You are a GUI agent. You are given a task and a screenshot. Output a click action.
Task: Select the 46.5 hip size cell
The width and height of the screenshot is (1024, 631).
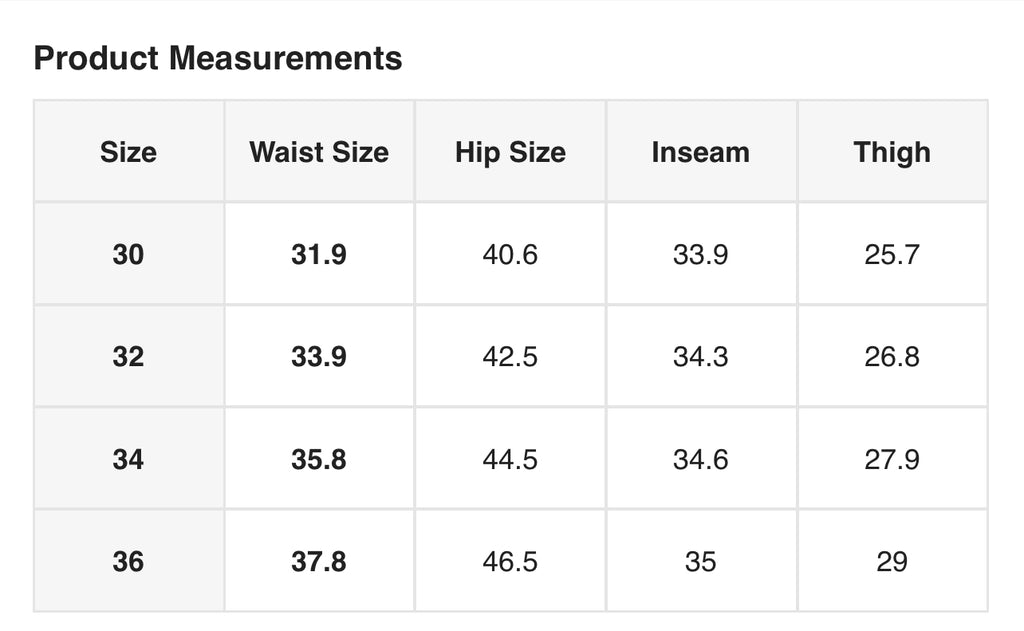click(x=510, y=562)
